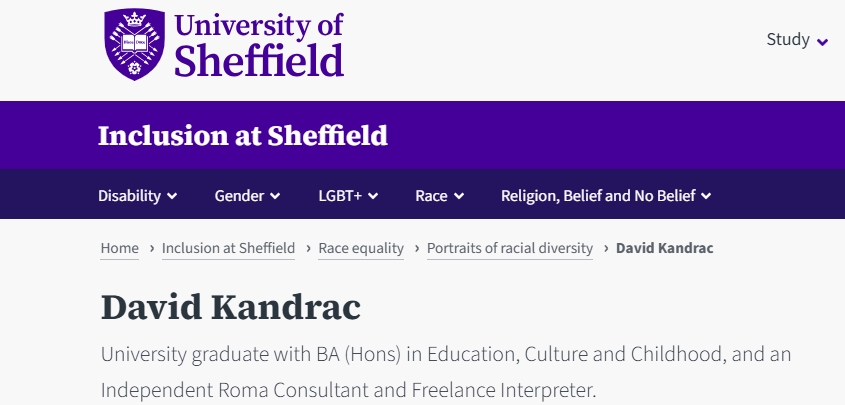Open the Race navigation menu
This screenshot has height=405, width=845.
click(431, 195)
